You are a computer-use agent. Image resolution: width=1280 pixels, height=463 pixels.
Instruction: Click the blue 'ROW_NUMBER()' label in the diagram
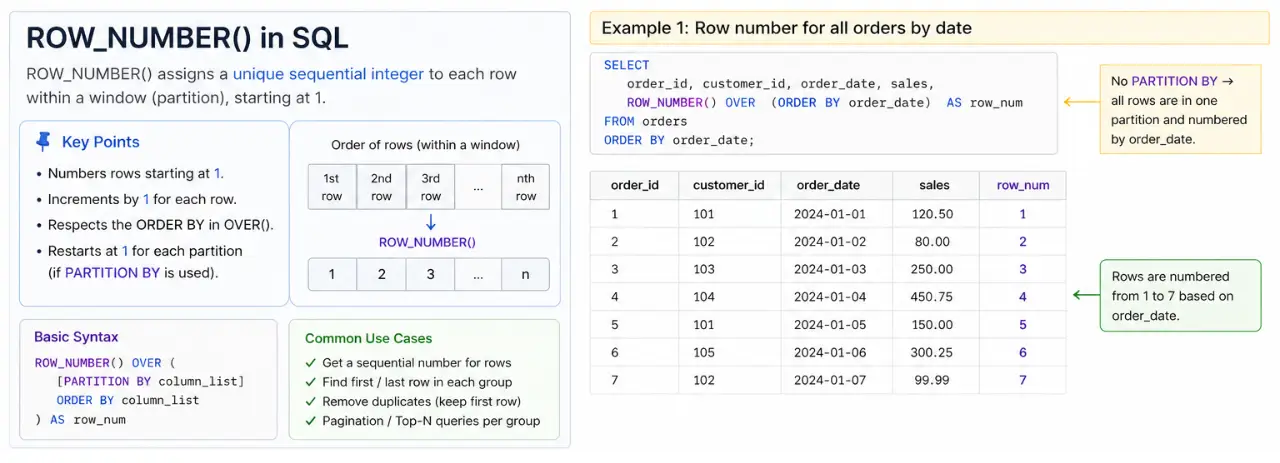click(427, 242)
